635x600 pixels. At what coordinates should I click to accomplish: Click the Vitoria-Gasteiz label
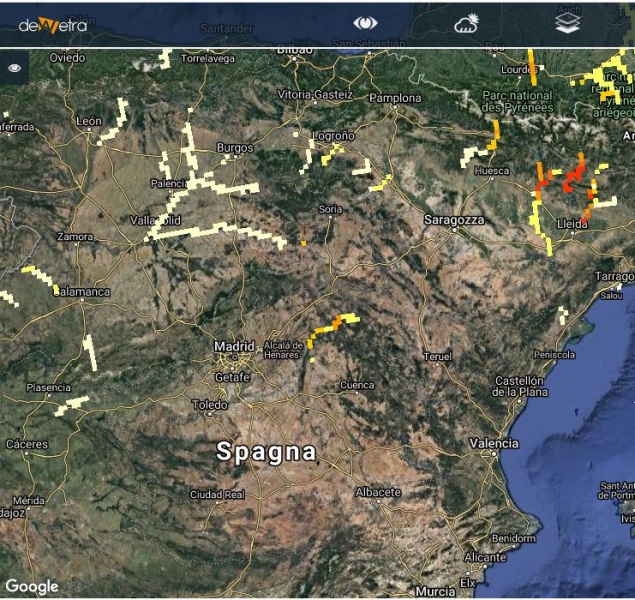tap(315, 94)
